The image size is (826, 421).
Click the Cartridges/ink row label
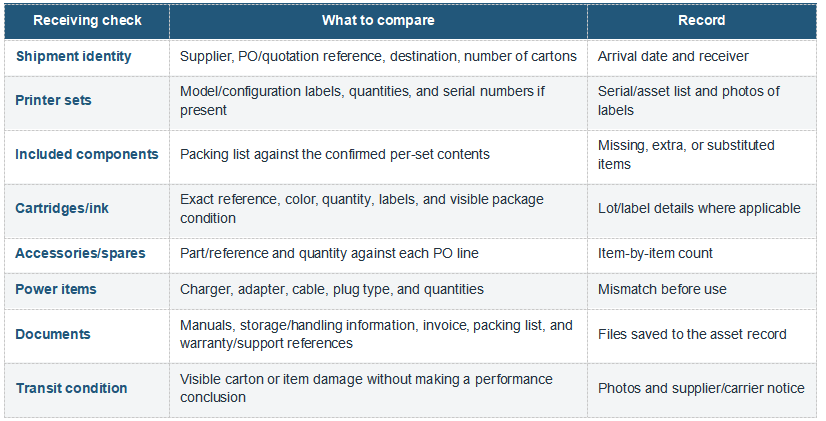[x=62, y=208]
